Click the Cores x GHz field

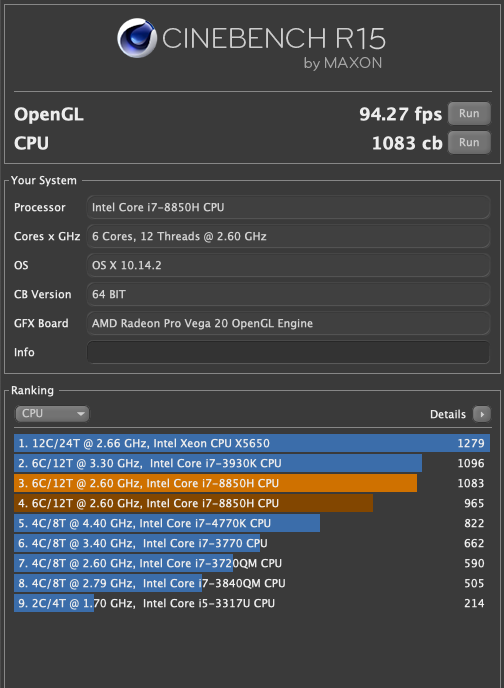click(288, 236)
